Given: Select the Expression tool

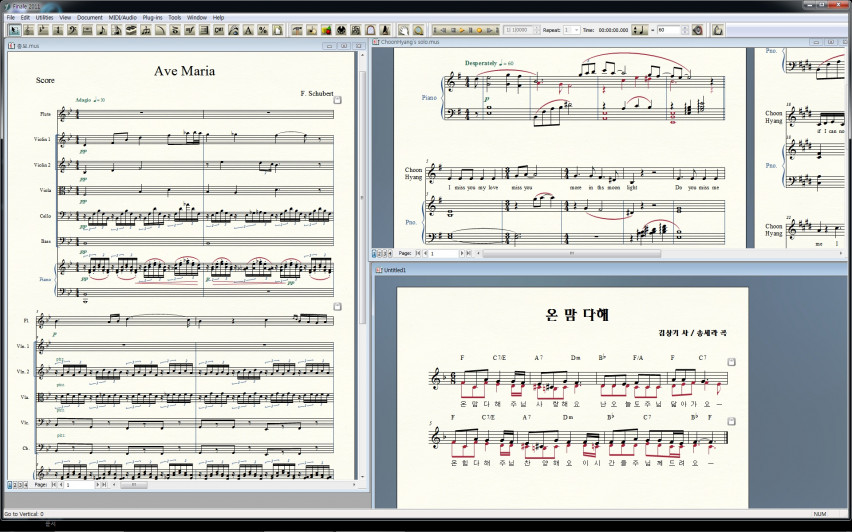Looking at the screenshot, I should [190, 30].
